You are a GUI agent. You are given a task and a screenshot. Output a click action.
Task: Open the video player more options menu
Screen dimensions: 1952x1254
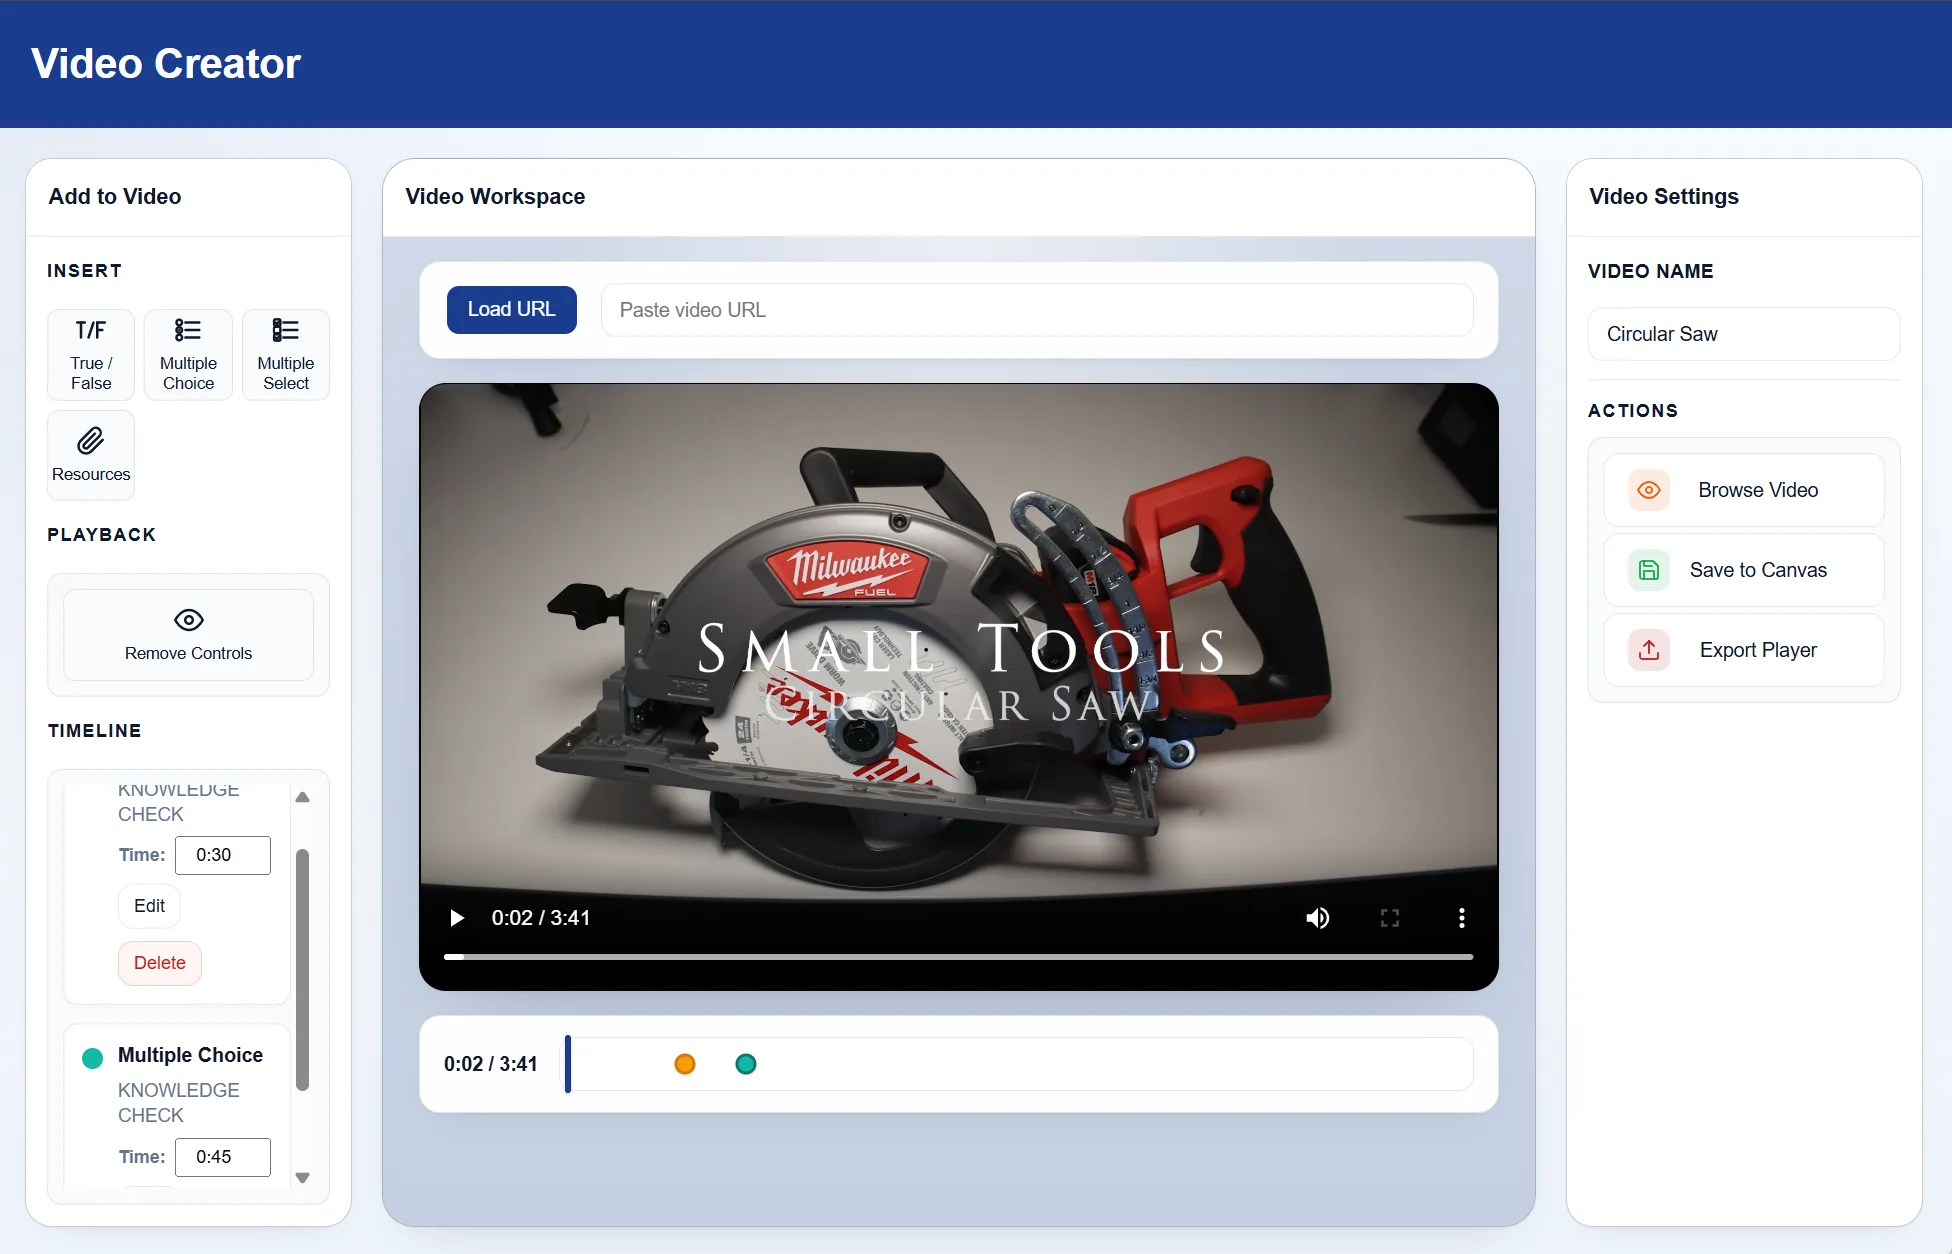1462,918
